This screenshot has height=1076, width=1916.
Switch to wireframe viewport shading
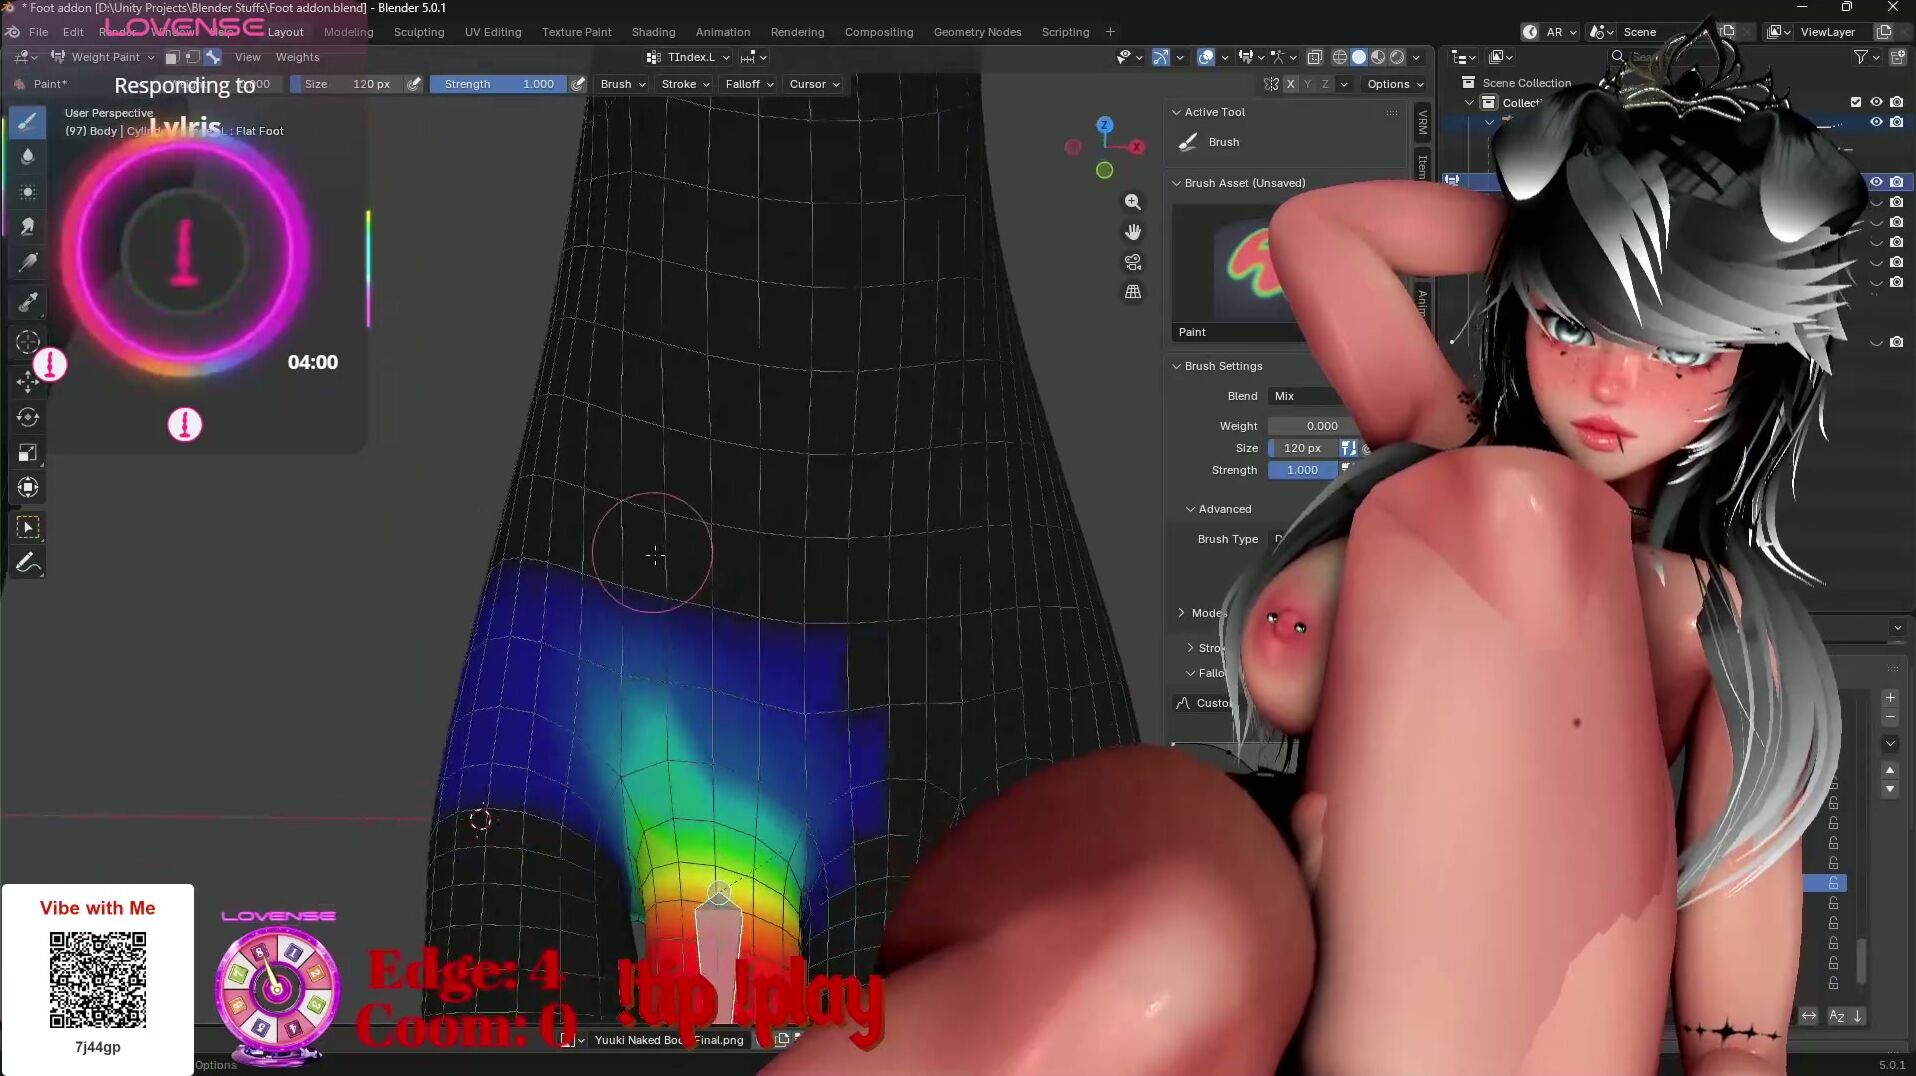tap(1340, 57)
